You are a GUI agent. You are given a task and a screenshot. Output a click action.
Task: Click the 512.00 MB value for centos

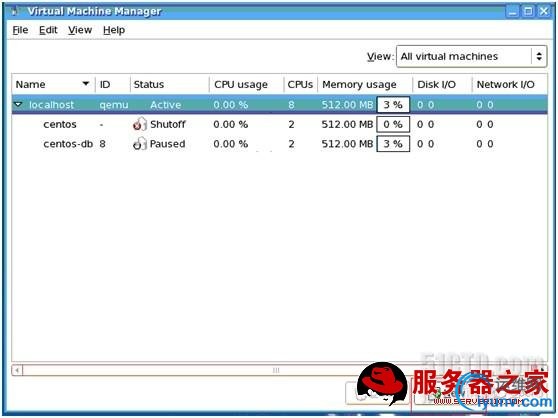(x=347, y=124)
